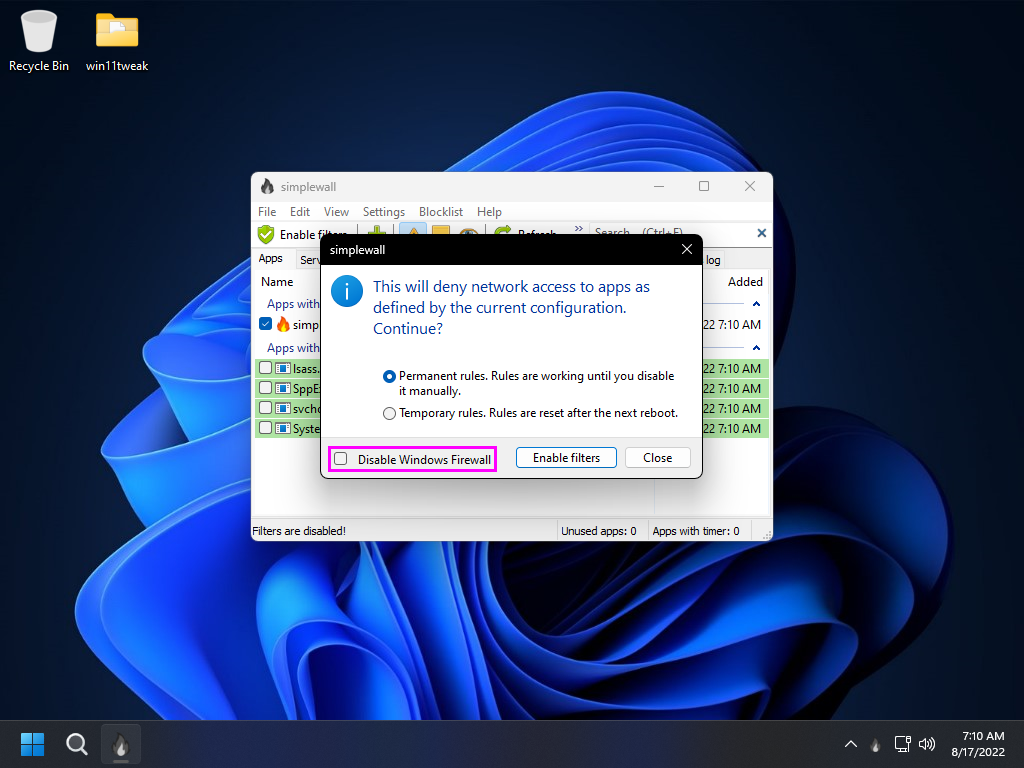
Task: Open the View menu
Action: pos(336,212)
